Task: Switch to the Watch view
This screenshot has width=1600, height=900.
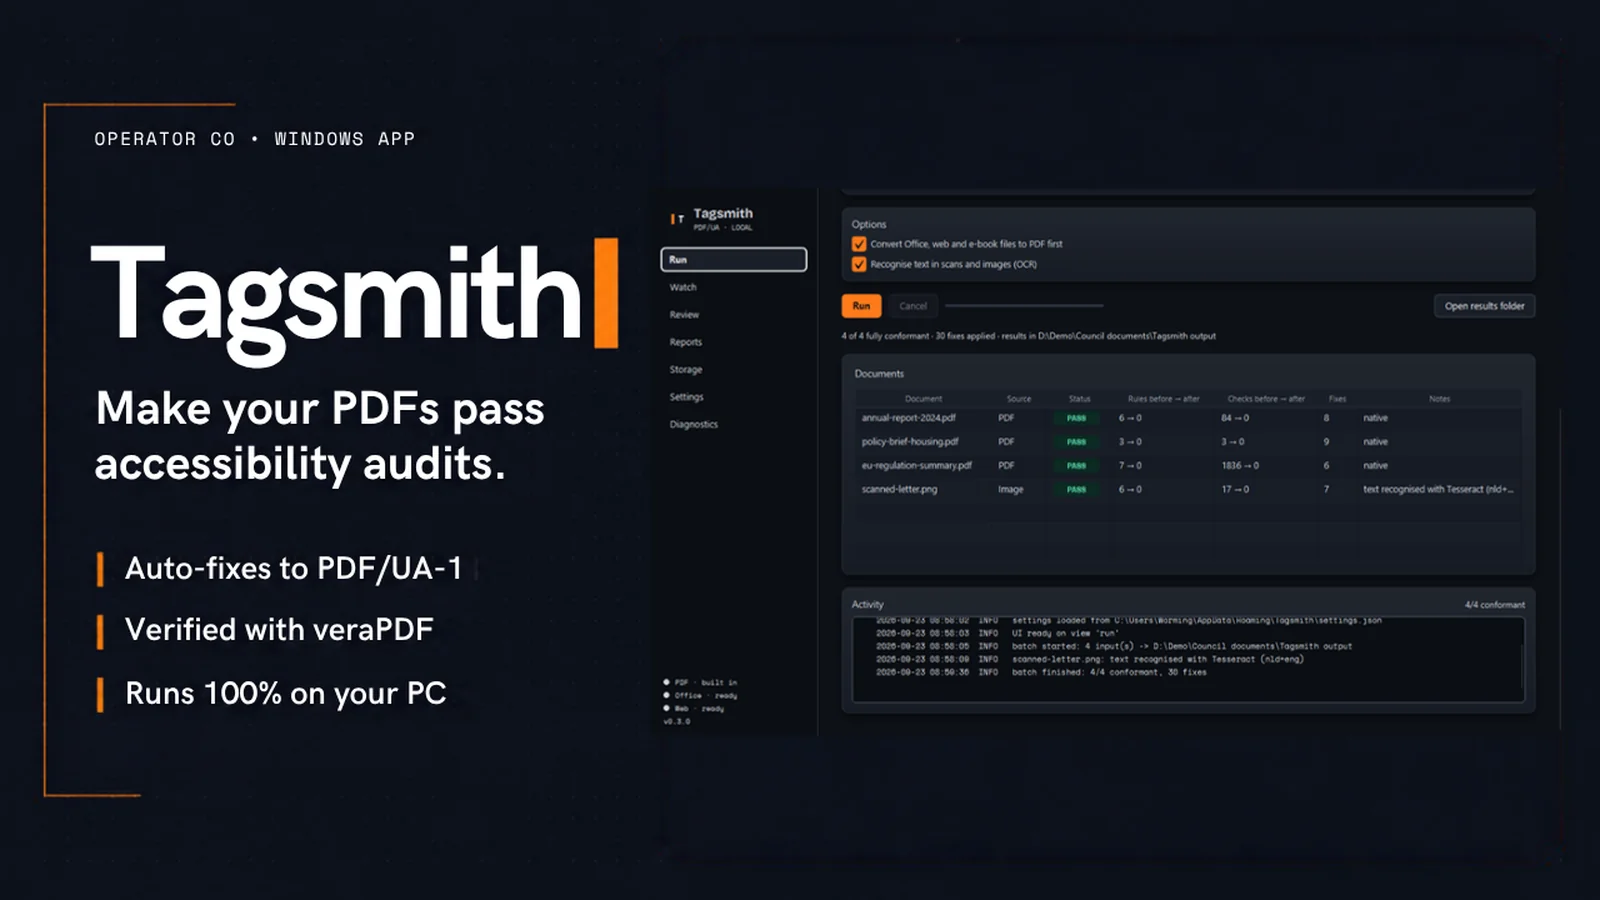Action: coord(683,288)
